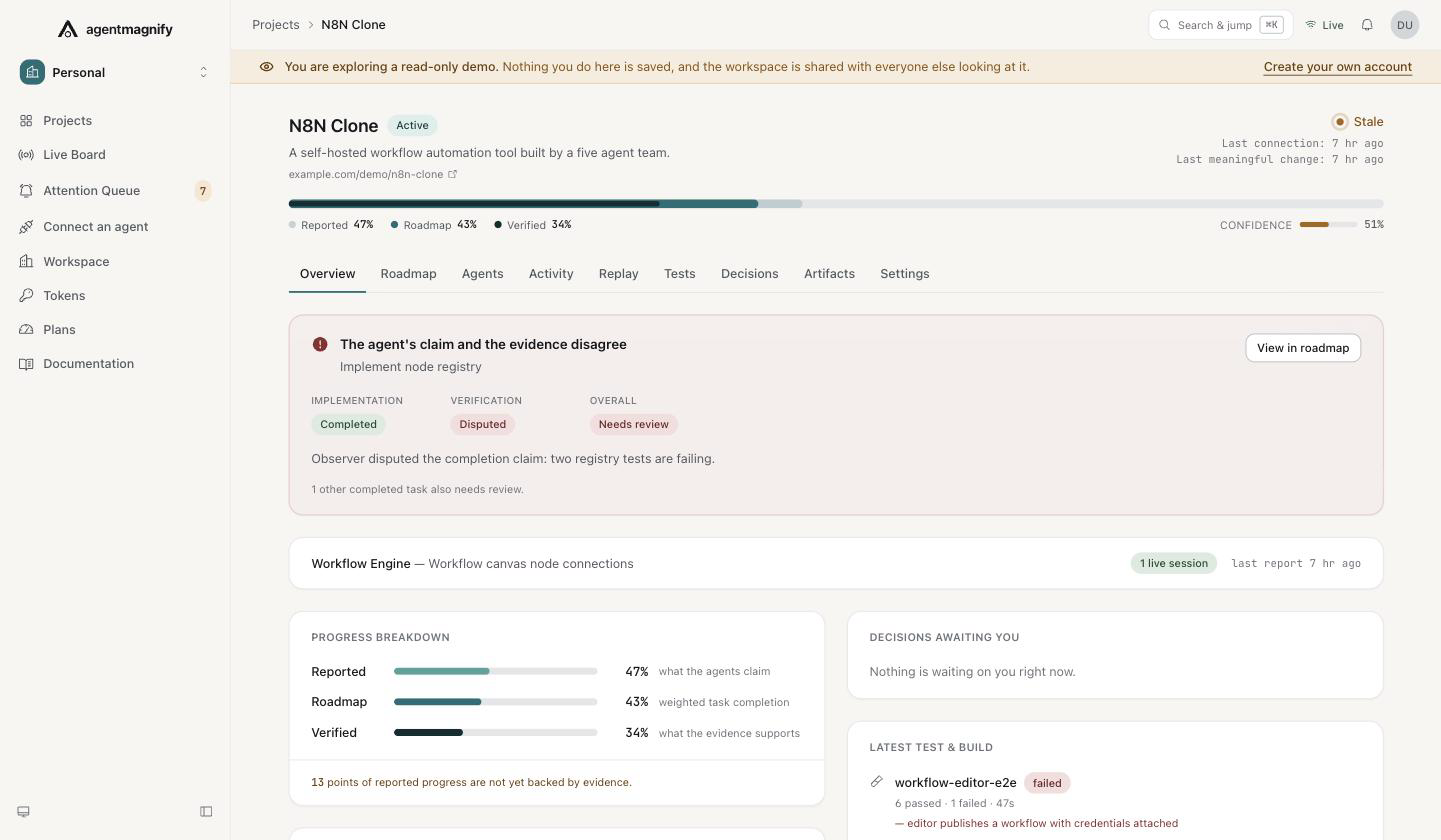Open the Documentation book icon

click(26, 364)
